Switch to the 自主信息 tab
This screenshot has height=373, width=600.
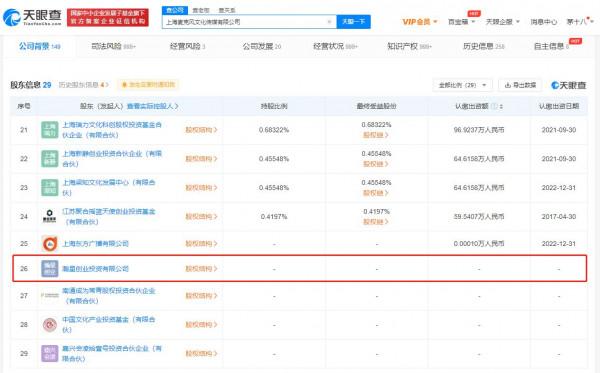551,46
